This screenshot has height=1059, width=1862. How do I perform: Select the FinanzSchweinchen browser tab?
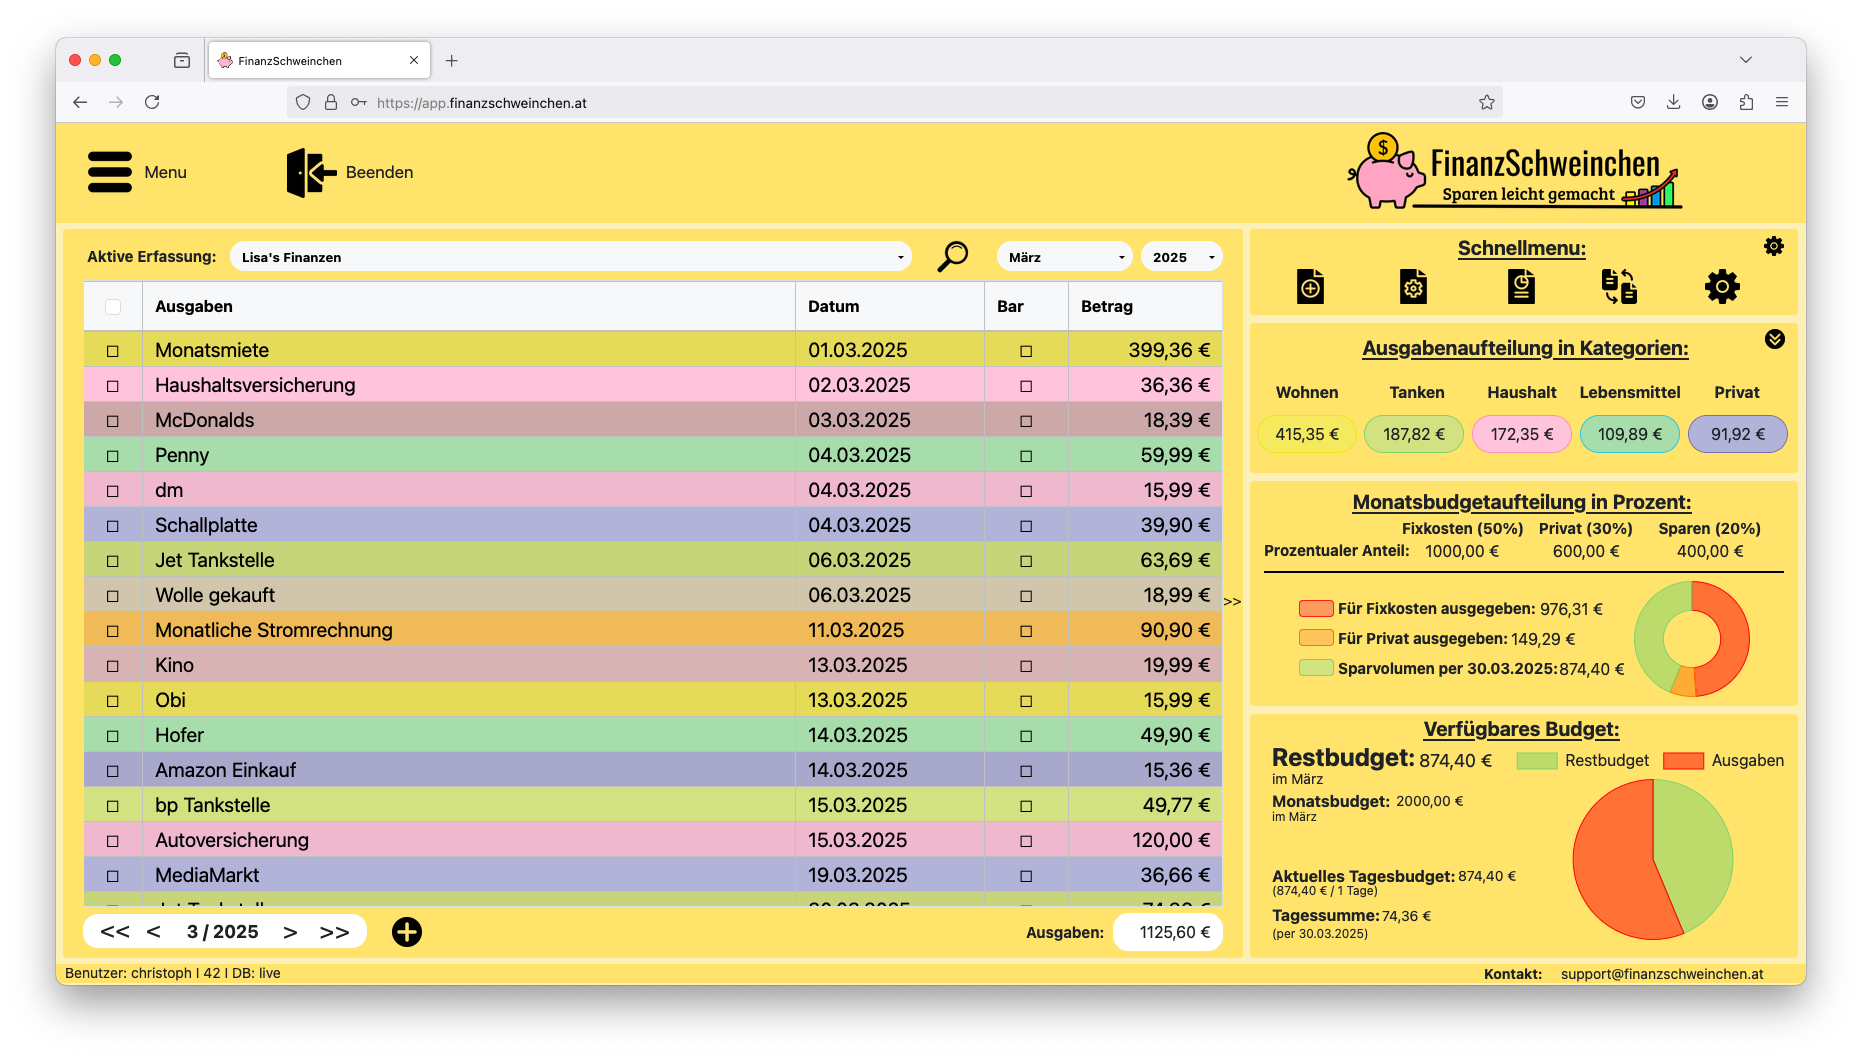318,61
